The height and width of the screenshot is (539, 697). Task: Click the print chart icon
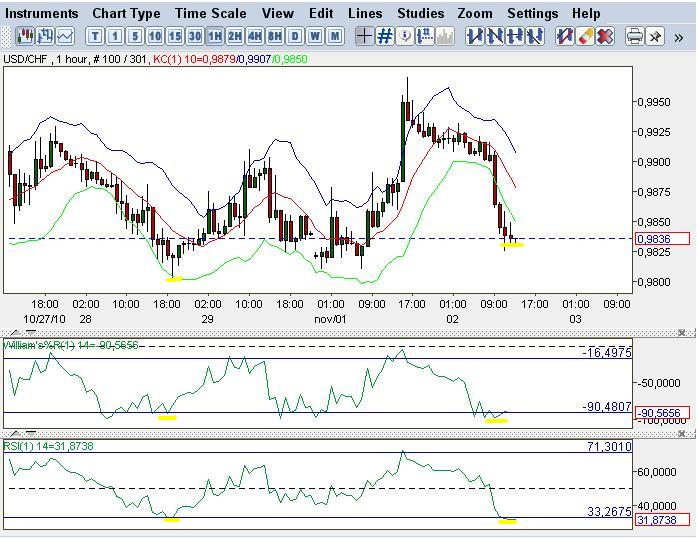[634, 36]
